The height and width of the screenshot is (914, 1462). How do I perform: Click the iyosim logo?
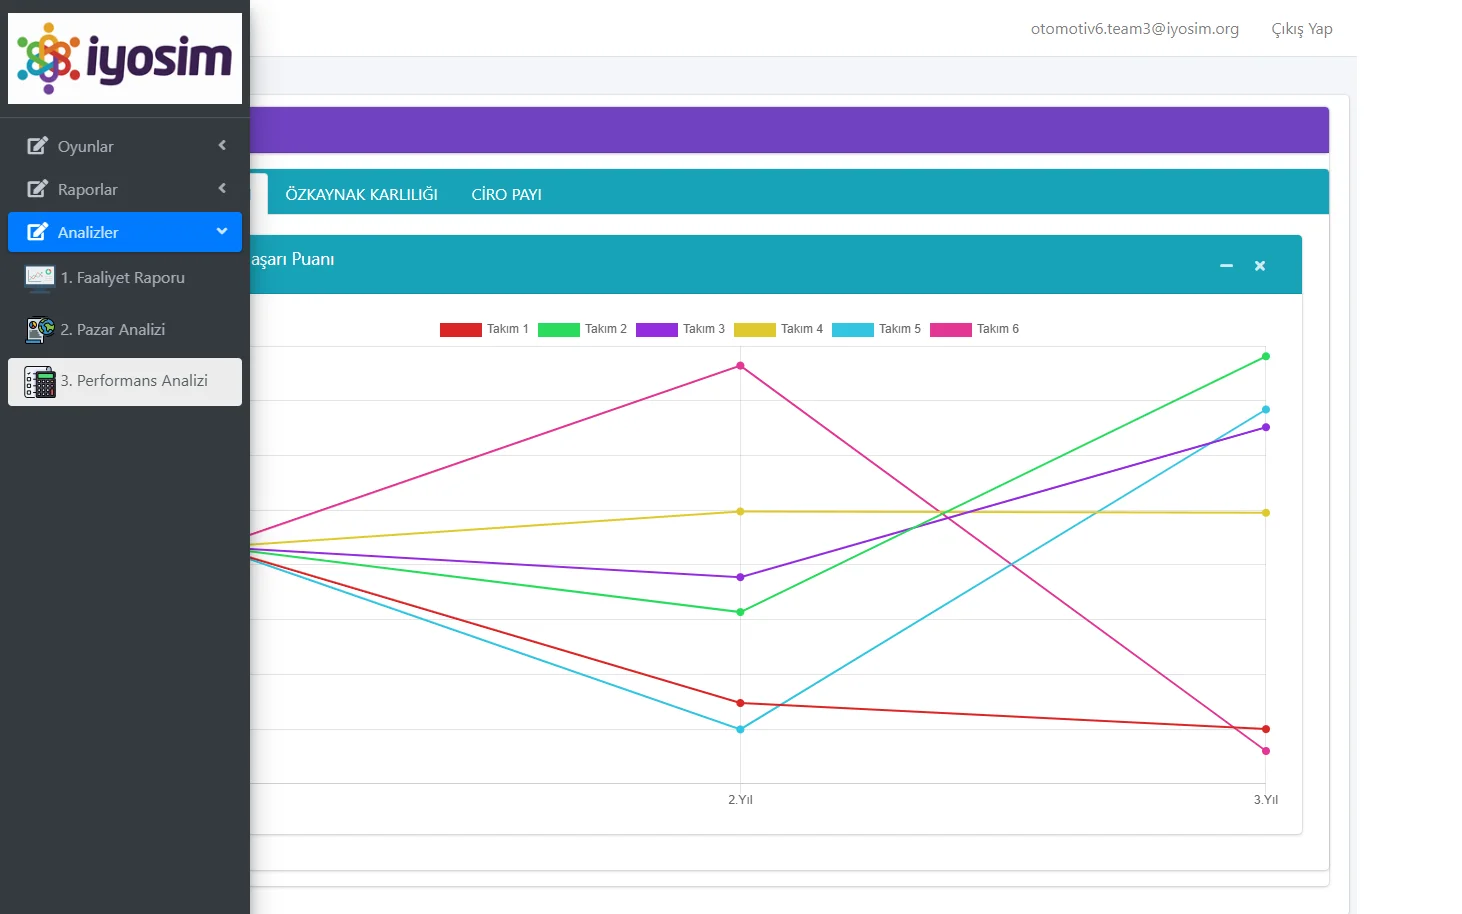125,58
